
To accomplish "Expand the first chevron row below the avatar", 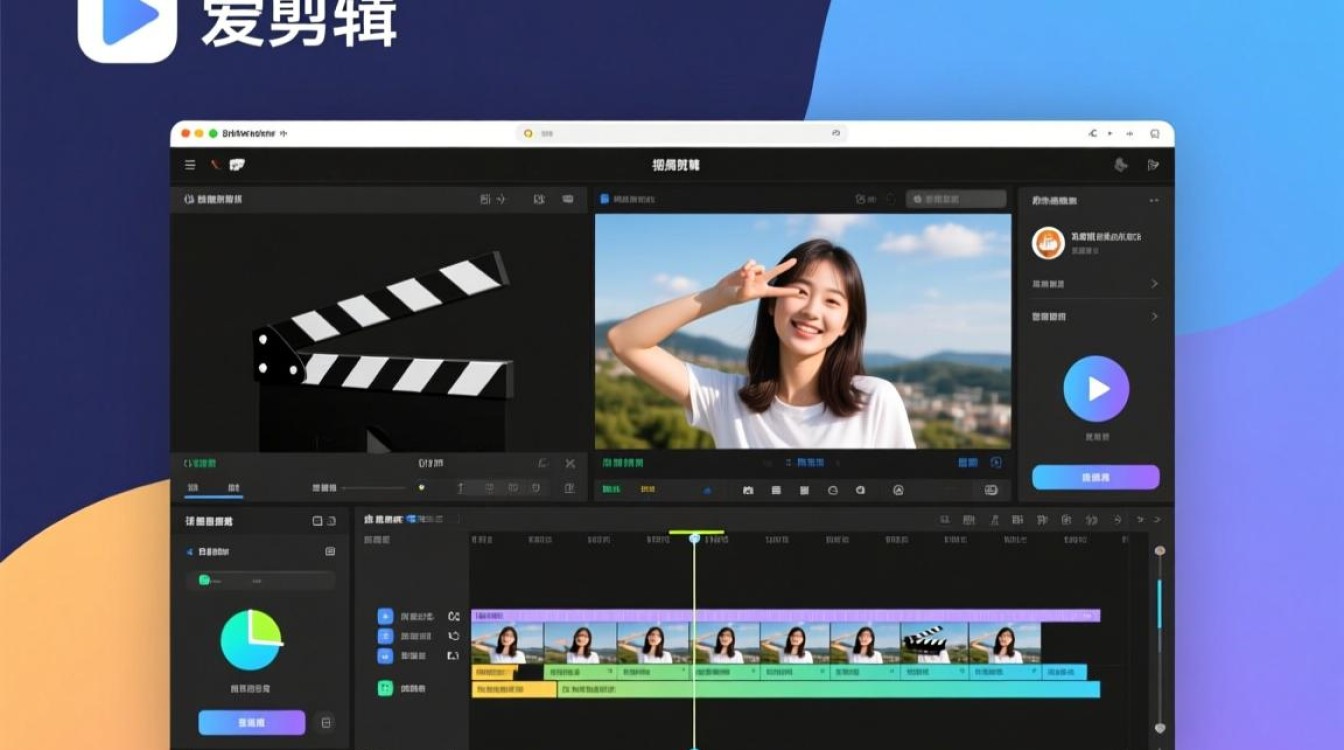I will (1095, 284).
